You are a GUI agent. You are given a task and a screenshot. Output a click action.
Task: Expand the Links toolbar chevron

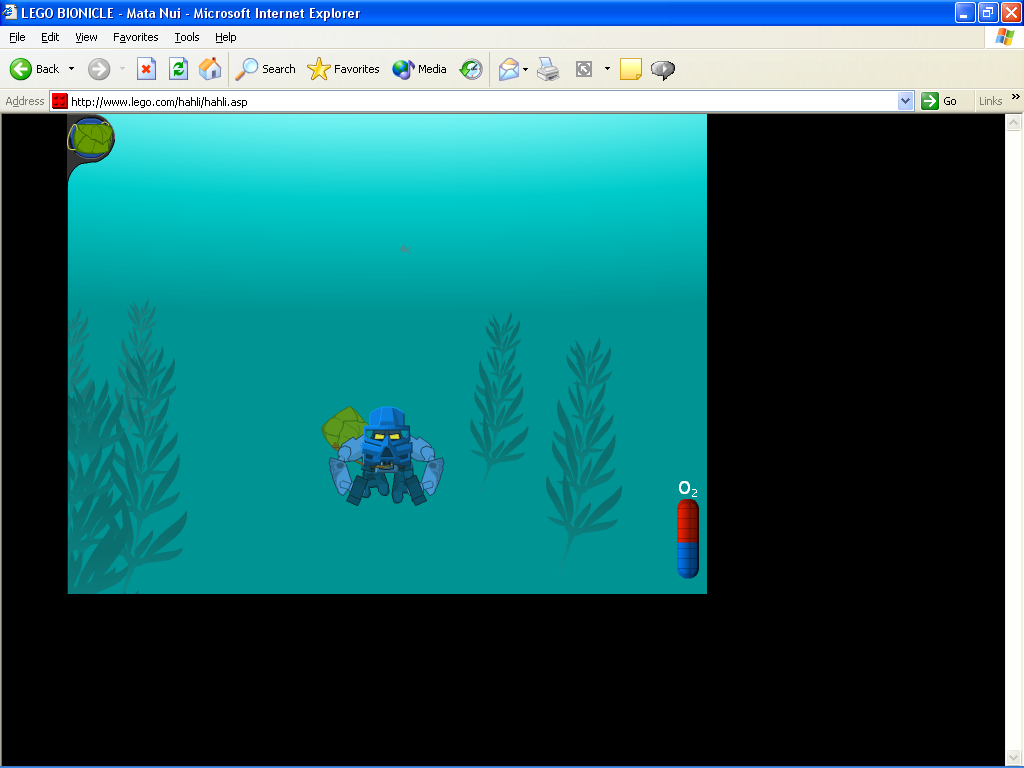(1016, 97)
